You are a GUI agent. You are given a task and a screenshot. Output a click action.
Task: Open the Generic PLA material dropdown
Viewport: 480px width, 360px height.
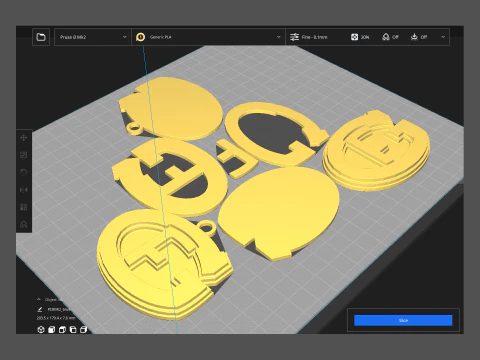(208, 37)
